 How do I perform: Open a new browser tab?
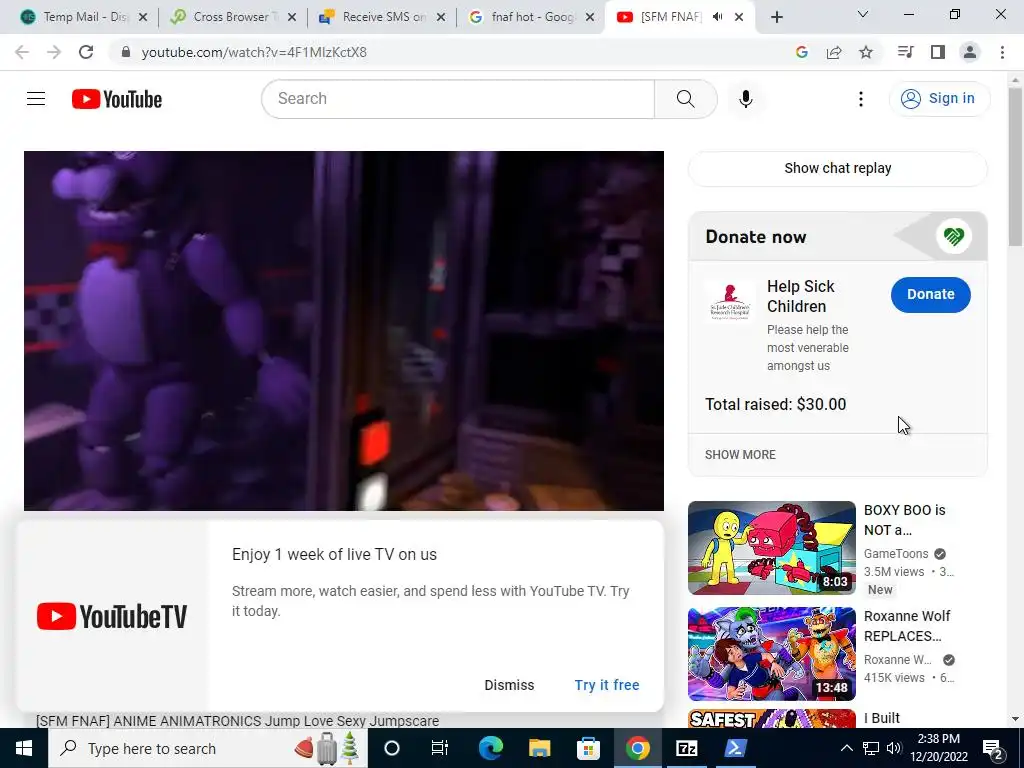[776, 17]
